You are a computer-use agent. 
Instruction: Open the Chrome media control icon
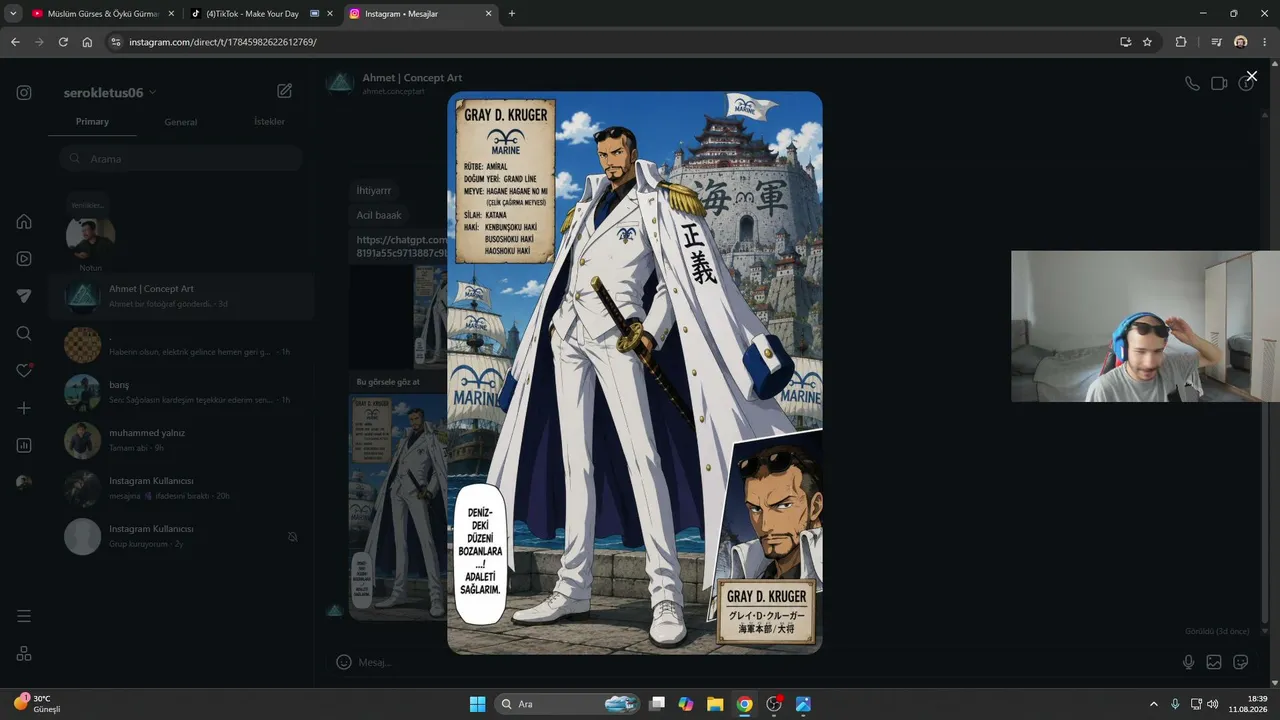[1216, 42]
